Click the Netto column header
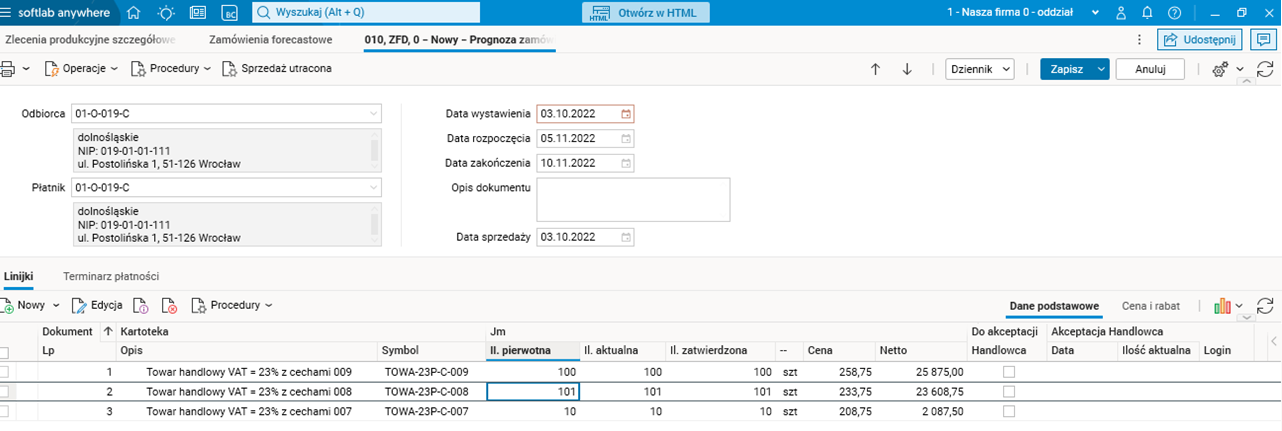Screen dimensions: 1282x431 click(920, 351)
